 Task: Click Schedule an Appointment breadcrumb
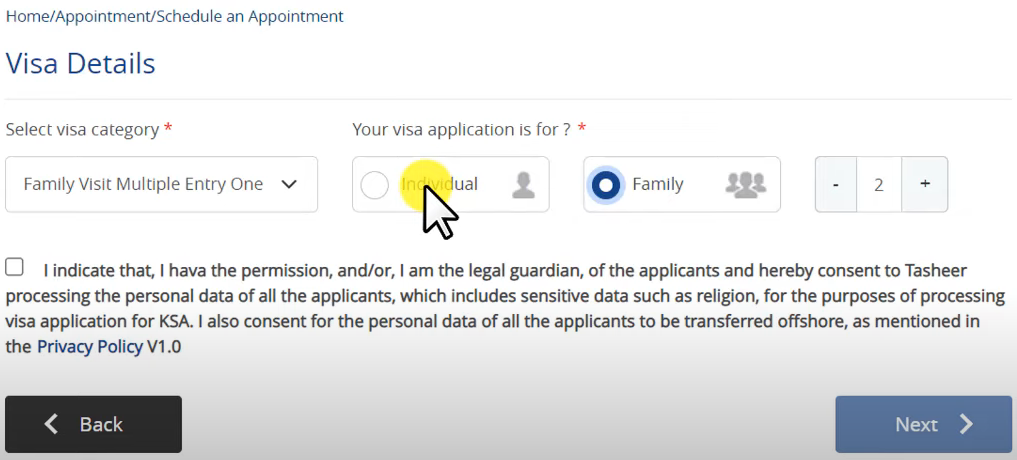point(250,16)
